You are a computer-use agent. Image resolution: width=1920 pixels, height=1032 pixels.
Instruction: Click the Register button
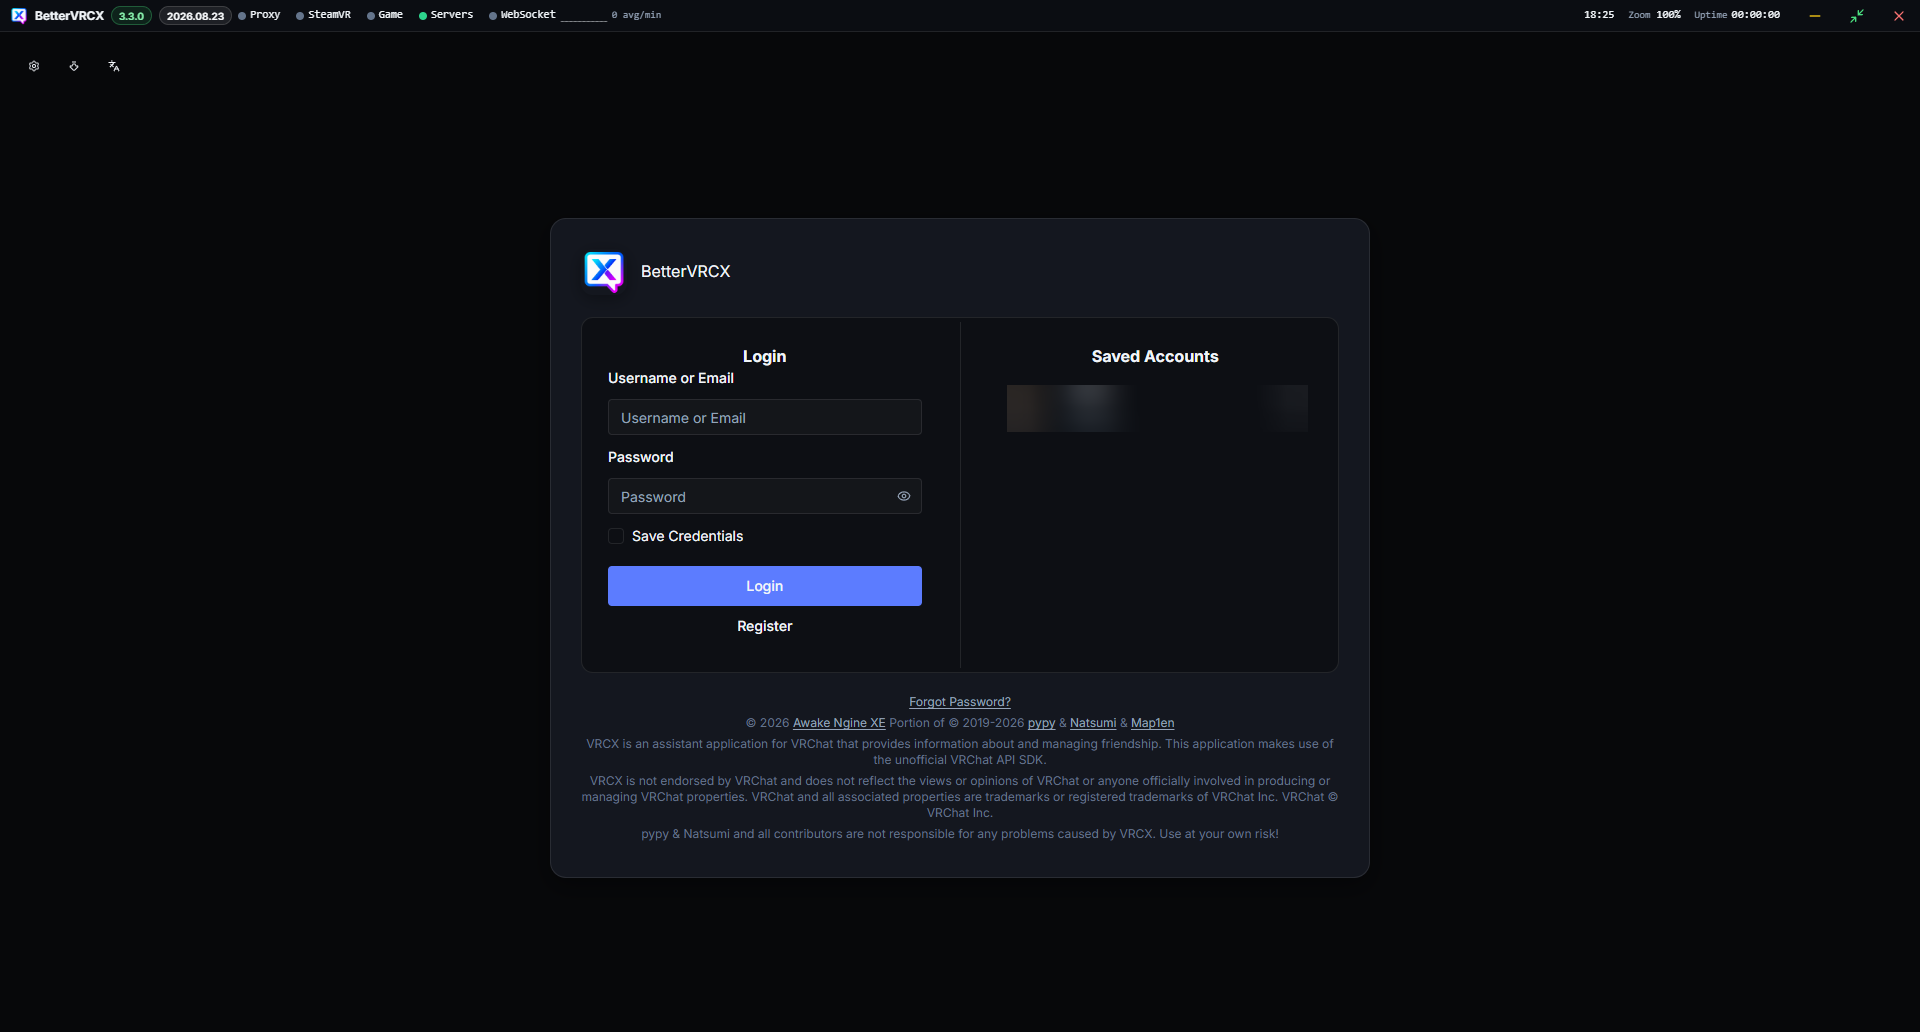point(765,626)
